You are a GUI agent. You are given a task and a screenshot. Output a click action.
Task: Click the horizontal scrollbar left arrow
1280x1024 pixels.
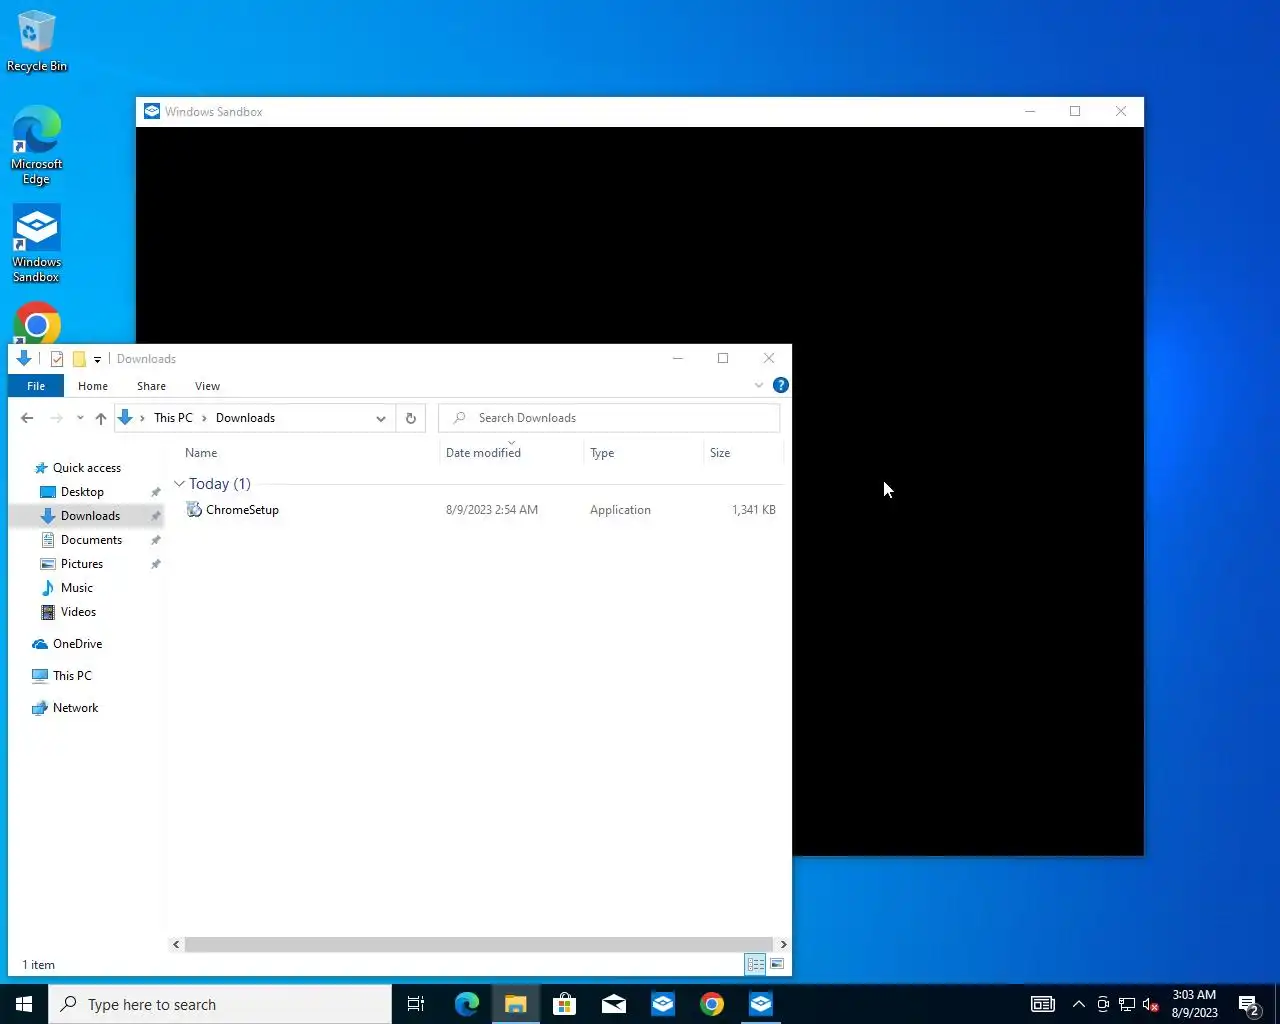pos(176,944)
